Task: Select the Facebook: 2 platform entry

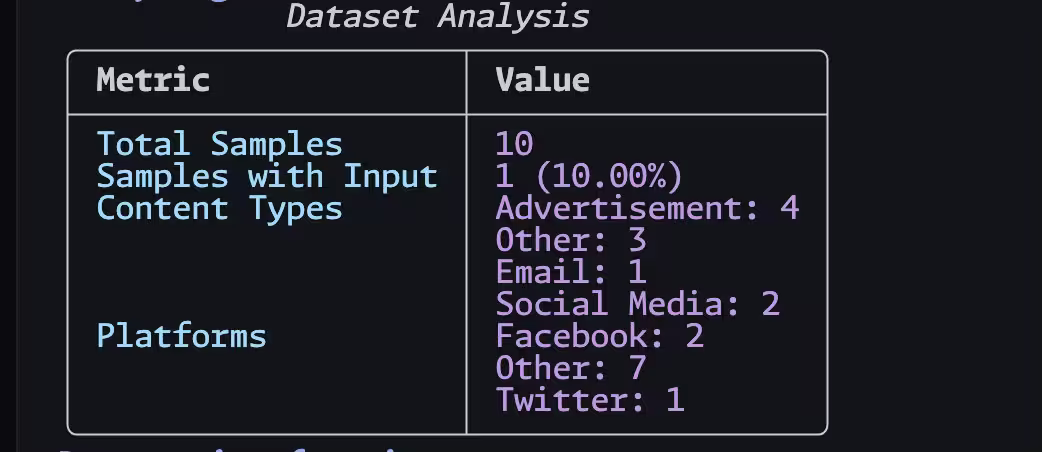Action: click(x=599, y=335)
